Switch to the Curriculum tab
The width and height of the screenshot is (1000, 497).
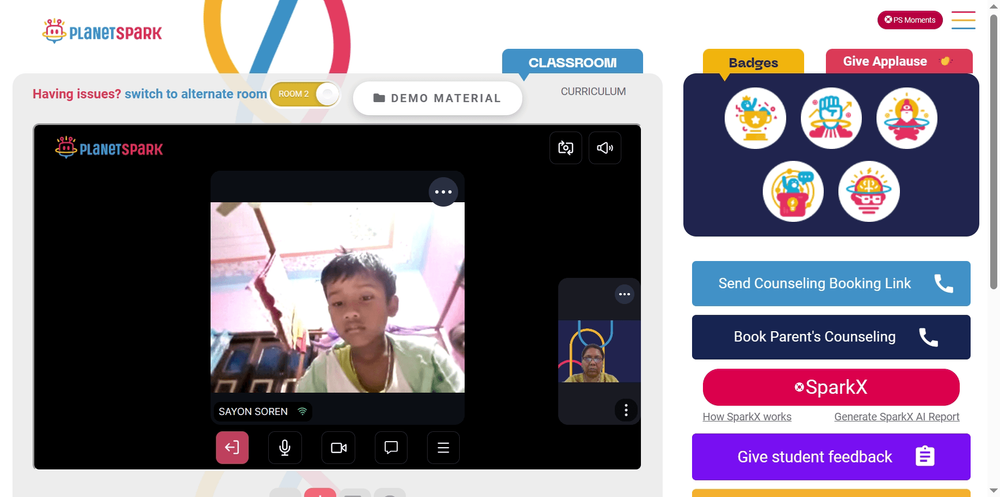(593, 92)
